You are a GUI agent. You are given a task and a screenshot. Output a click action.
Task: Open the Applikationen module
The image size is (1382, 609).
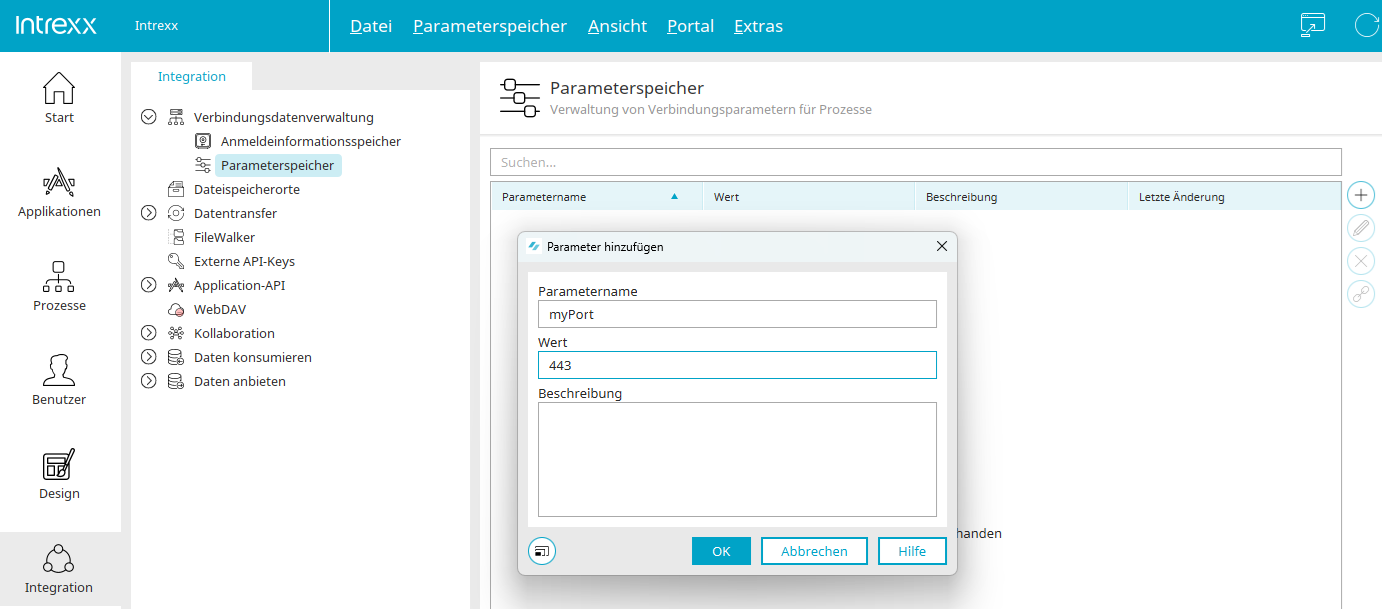[59, 192]
